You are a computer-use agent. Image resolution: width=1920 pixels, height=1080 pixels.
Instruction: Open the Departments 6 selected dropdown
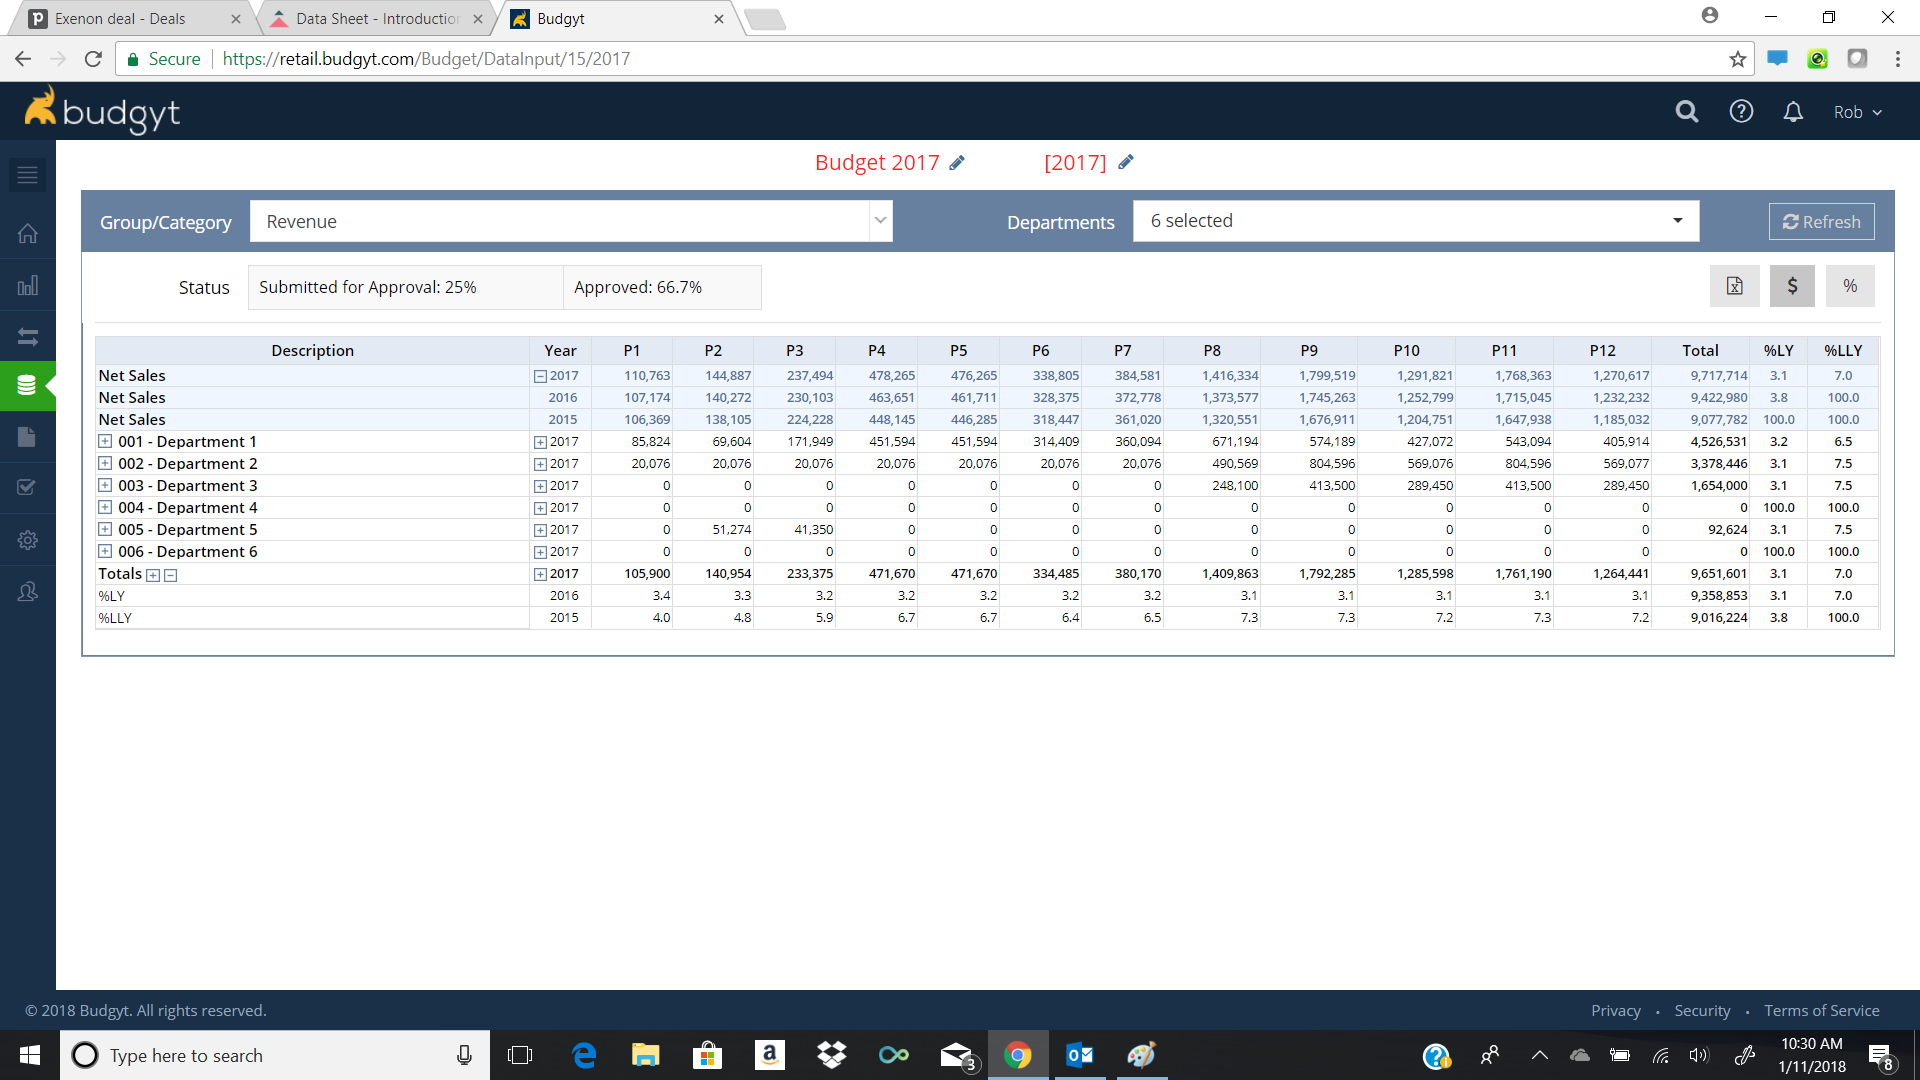click(1415, 221)
